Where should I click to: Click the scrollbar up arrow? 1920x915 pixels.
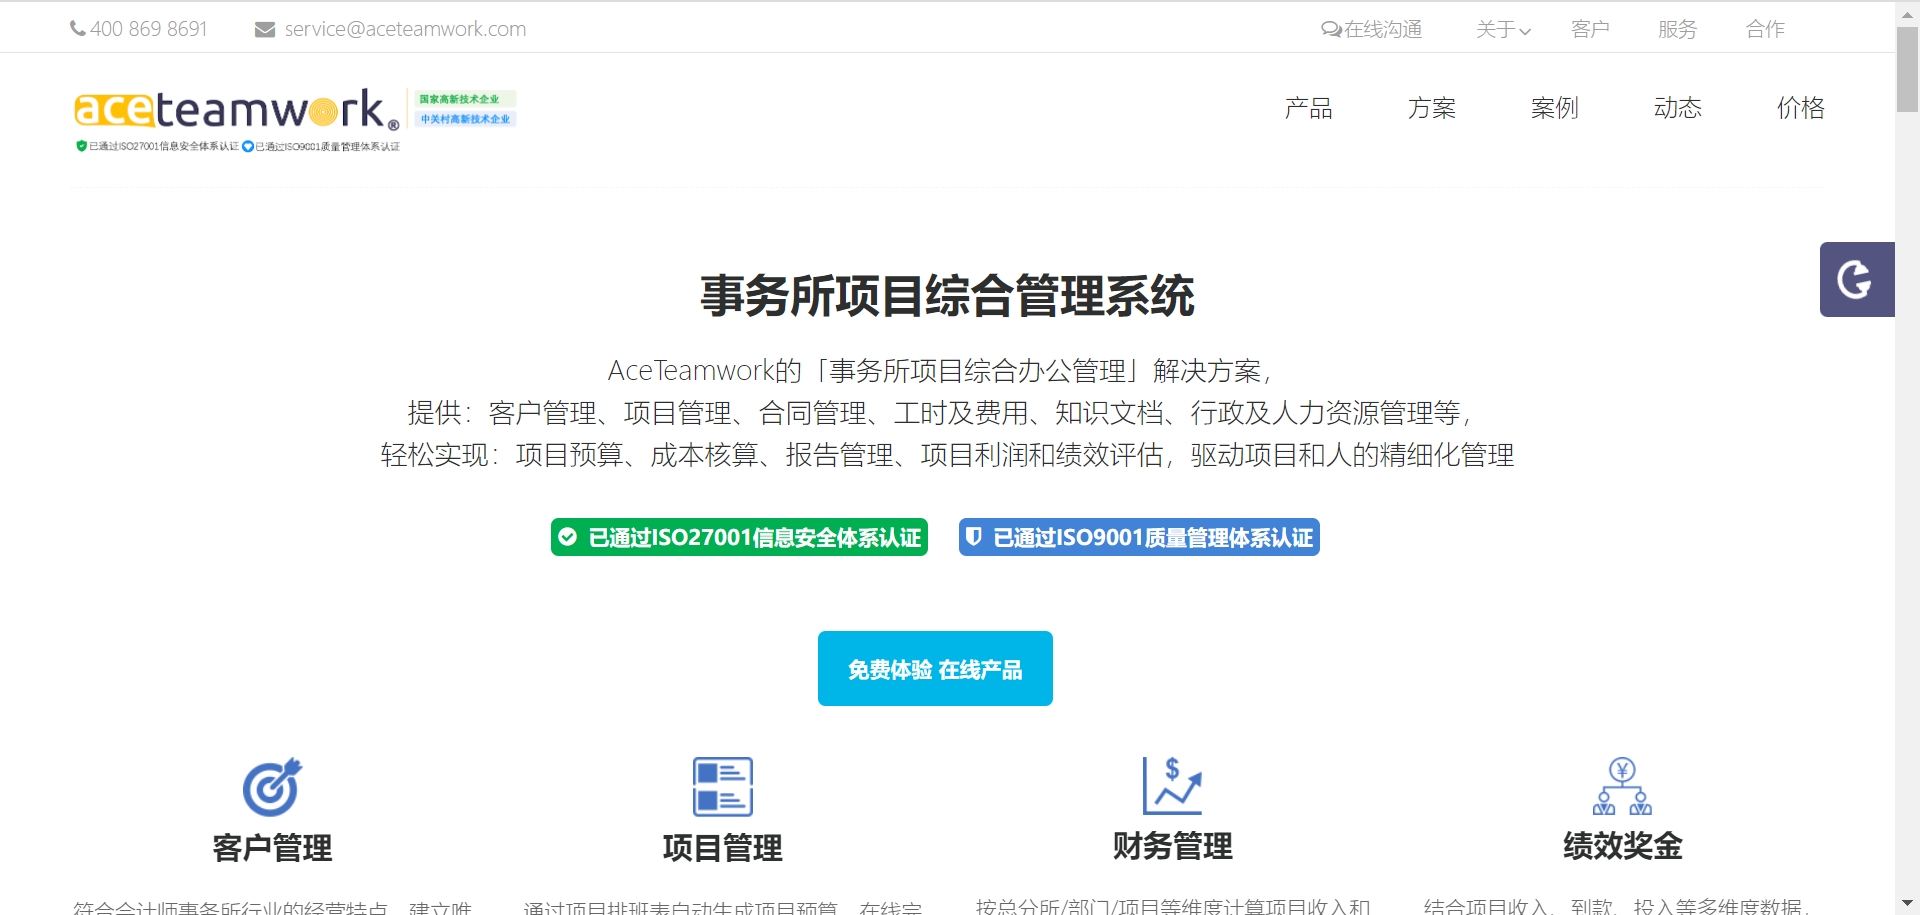1907,14
